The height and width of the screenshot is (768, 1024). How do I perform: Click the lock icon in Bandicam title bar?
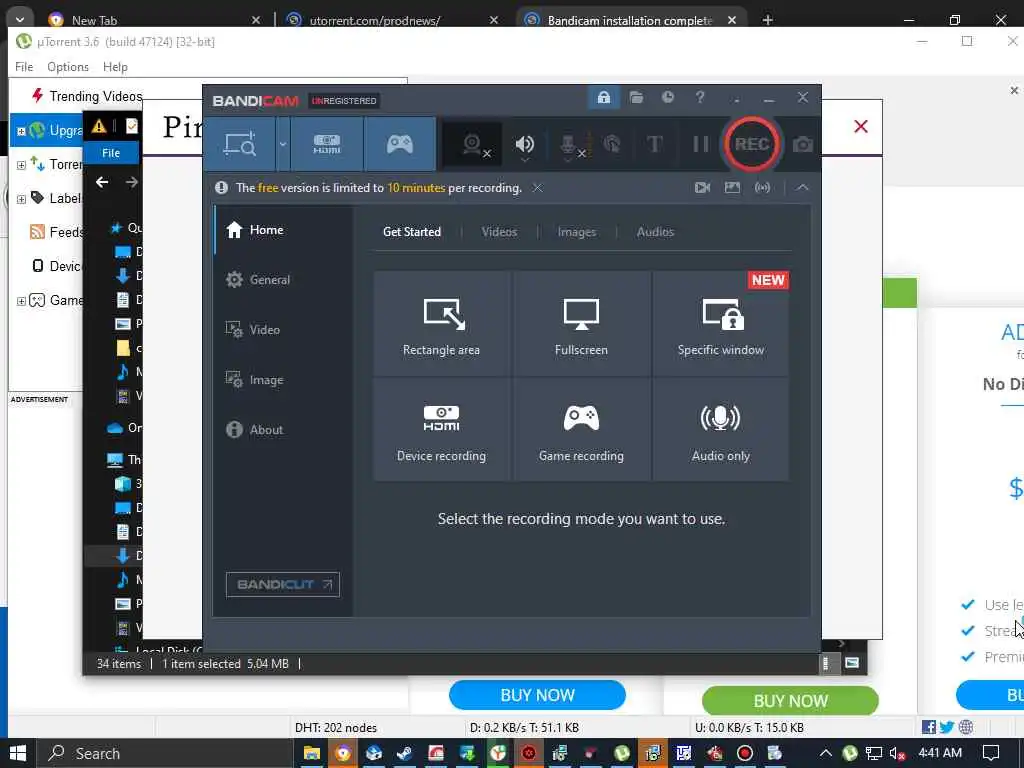603,98
